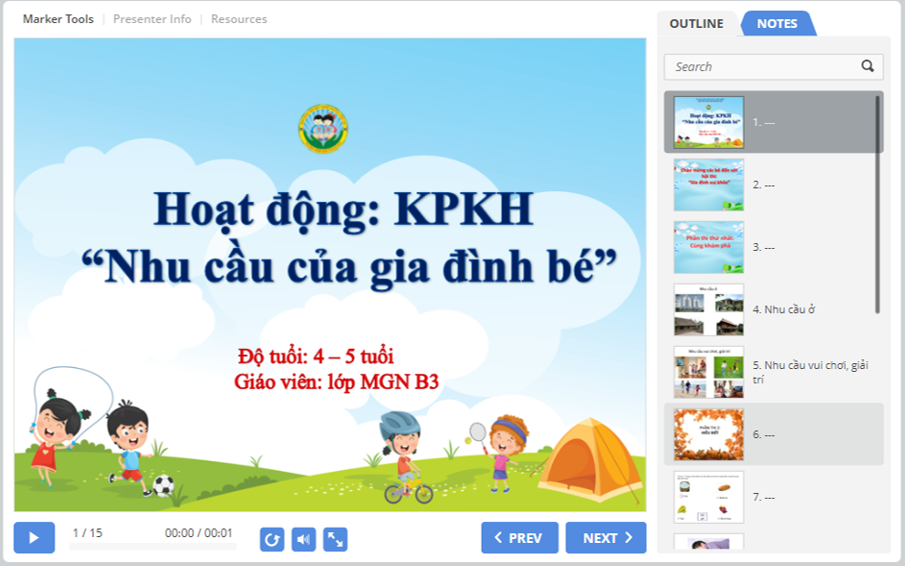Open slide 4 "Nhu cầu ở"
Viewport: 905px width, 566px height.
(x=709, y=309)
